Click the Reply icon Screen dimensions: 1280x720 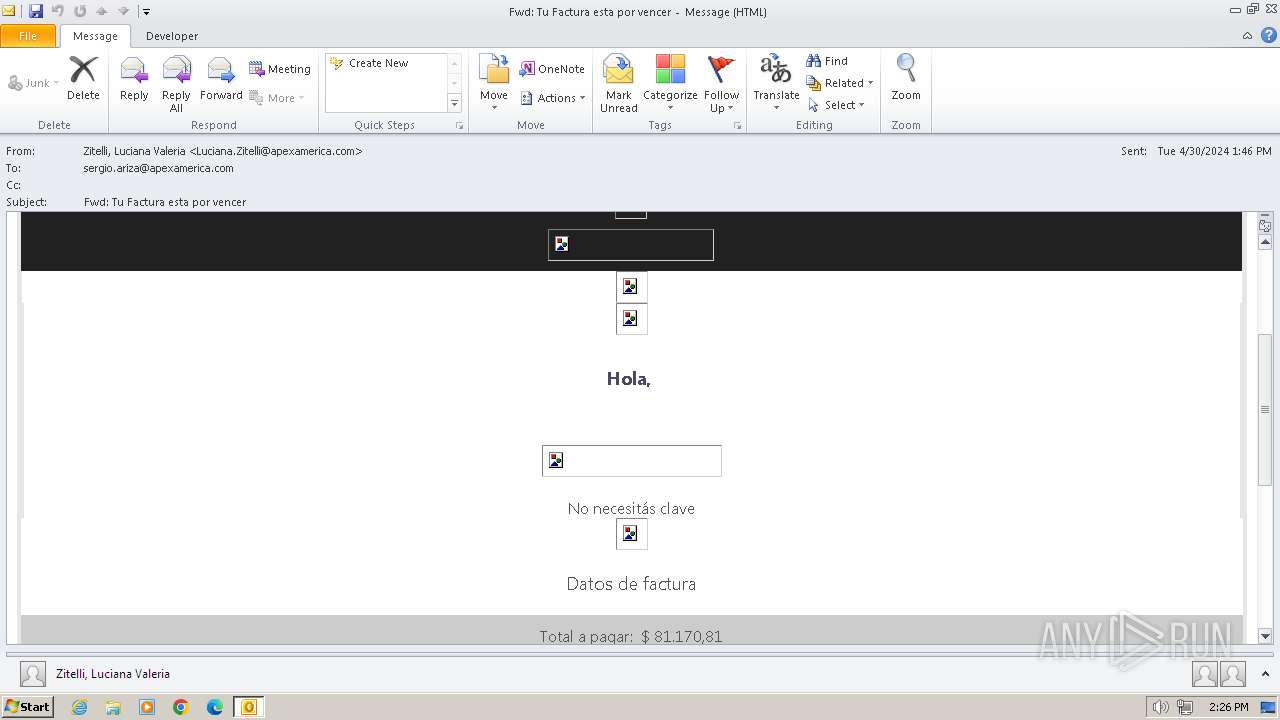coord(134,78)
